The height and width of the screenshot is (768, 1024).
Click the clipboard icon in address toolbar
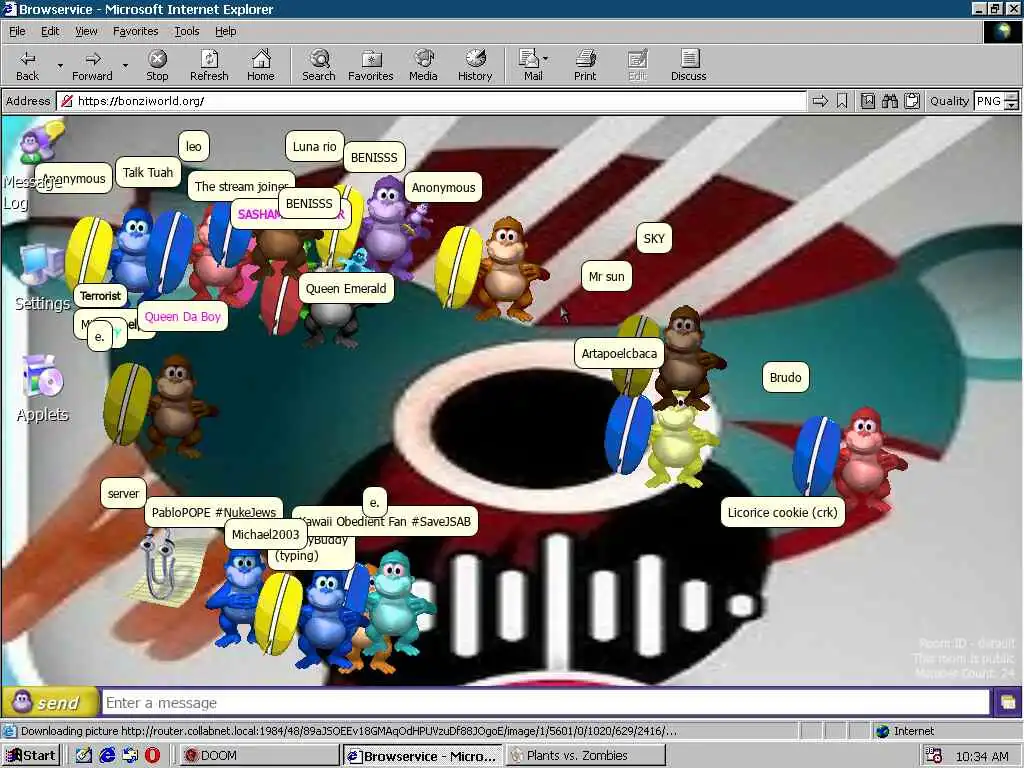point(912,101)
